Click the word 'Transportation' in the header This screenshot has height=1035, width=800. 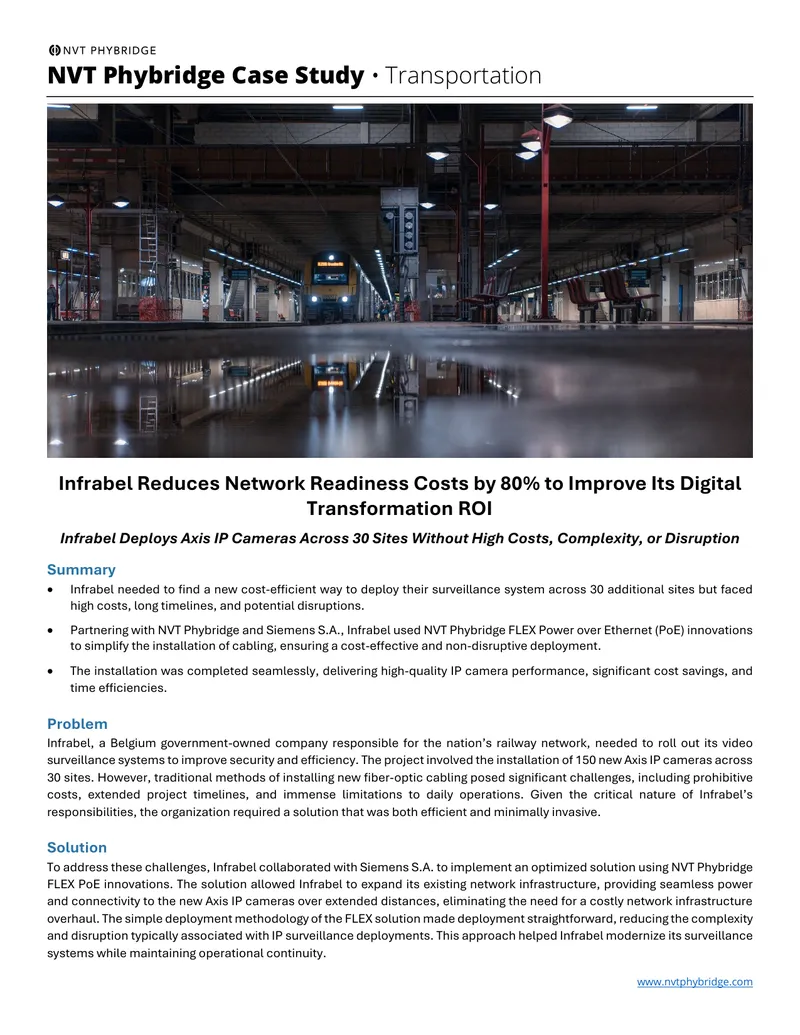click(x=463, y=75)
